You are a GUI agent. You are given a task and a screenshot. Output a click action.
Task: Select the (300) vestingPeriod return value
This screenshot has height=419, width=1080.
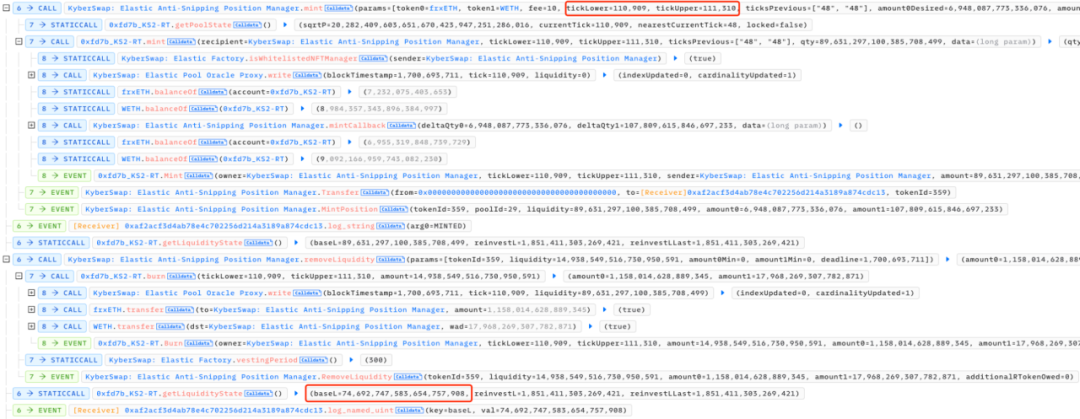tap(375, 360)
